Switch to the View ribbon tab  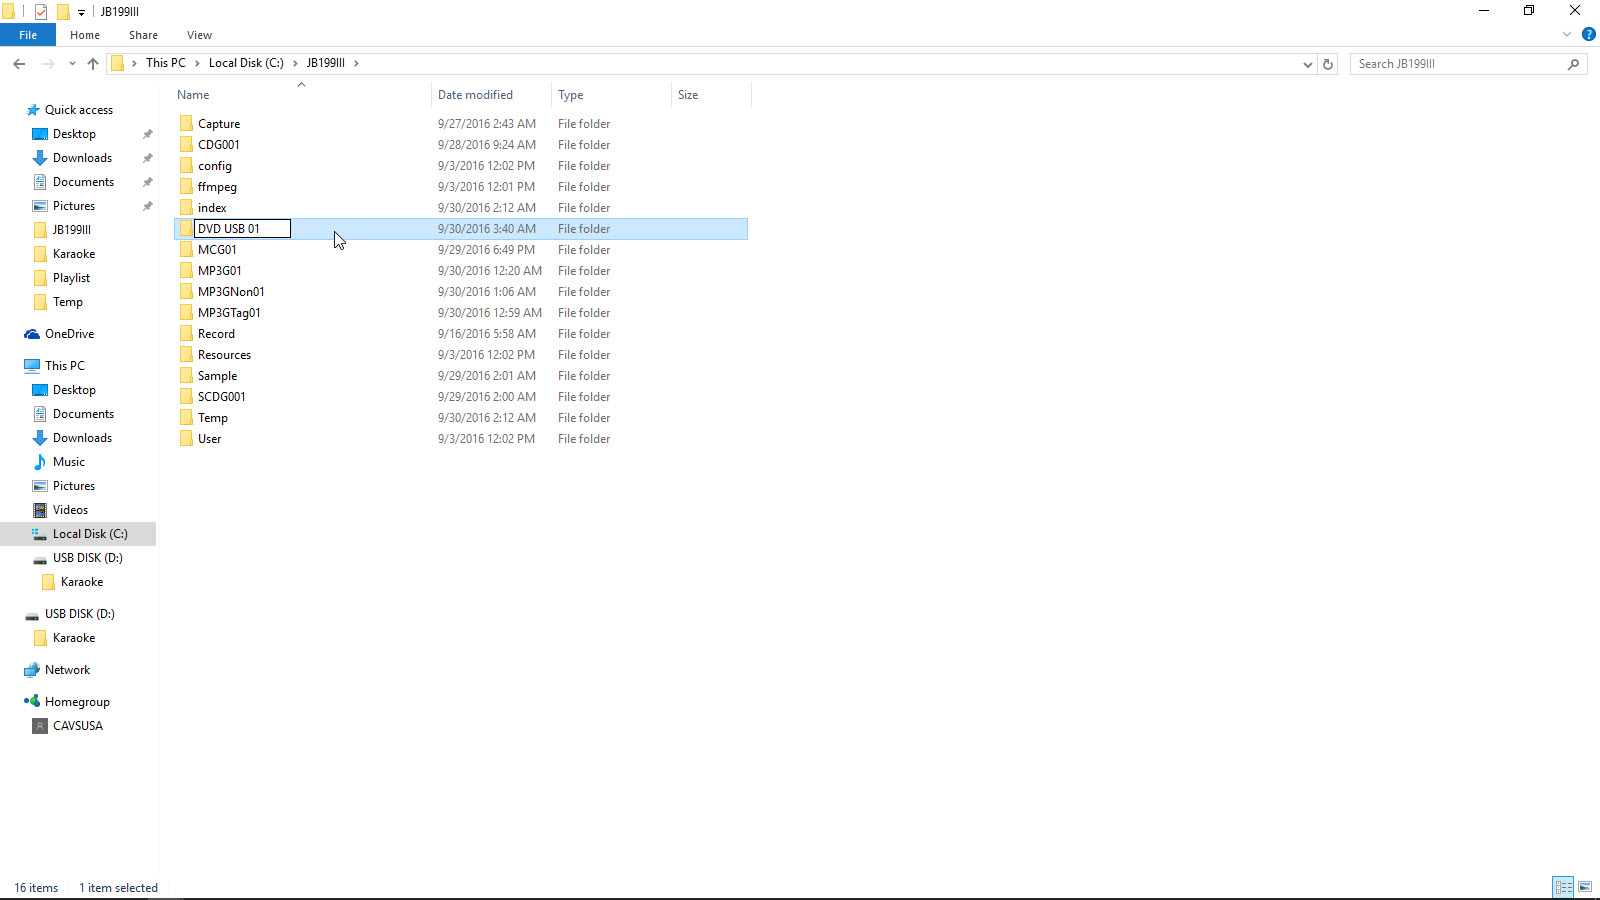pyautogui.click(x=199, y=35)
